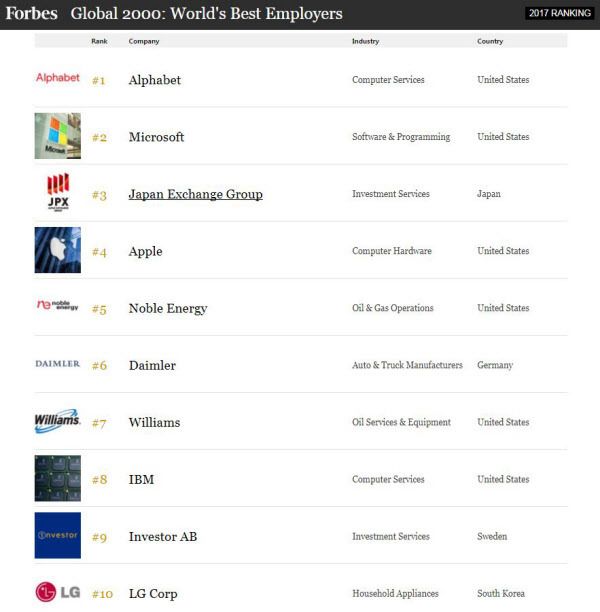Click 'United States' in IBM row

pyautogui.click(x=503, y=479)
